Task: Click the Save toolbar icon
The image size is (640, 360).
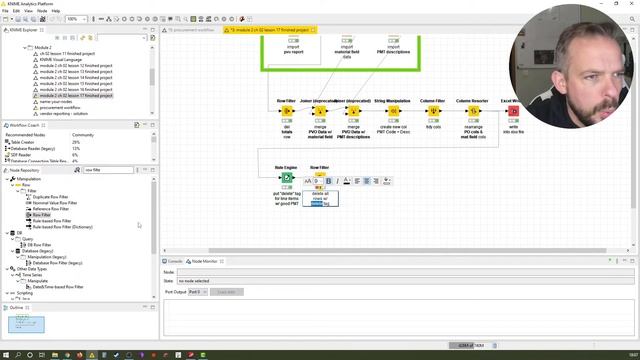Action: [x=18, y=19]
